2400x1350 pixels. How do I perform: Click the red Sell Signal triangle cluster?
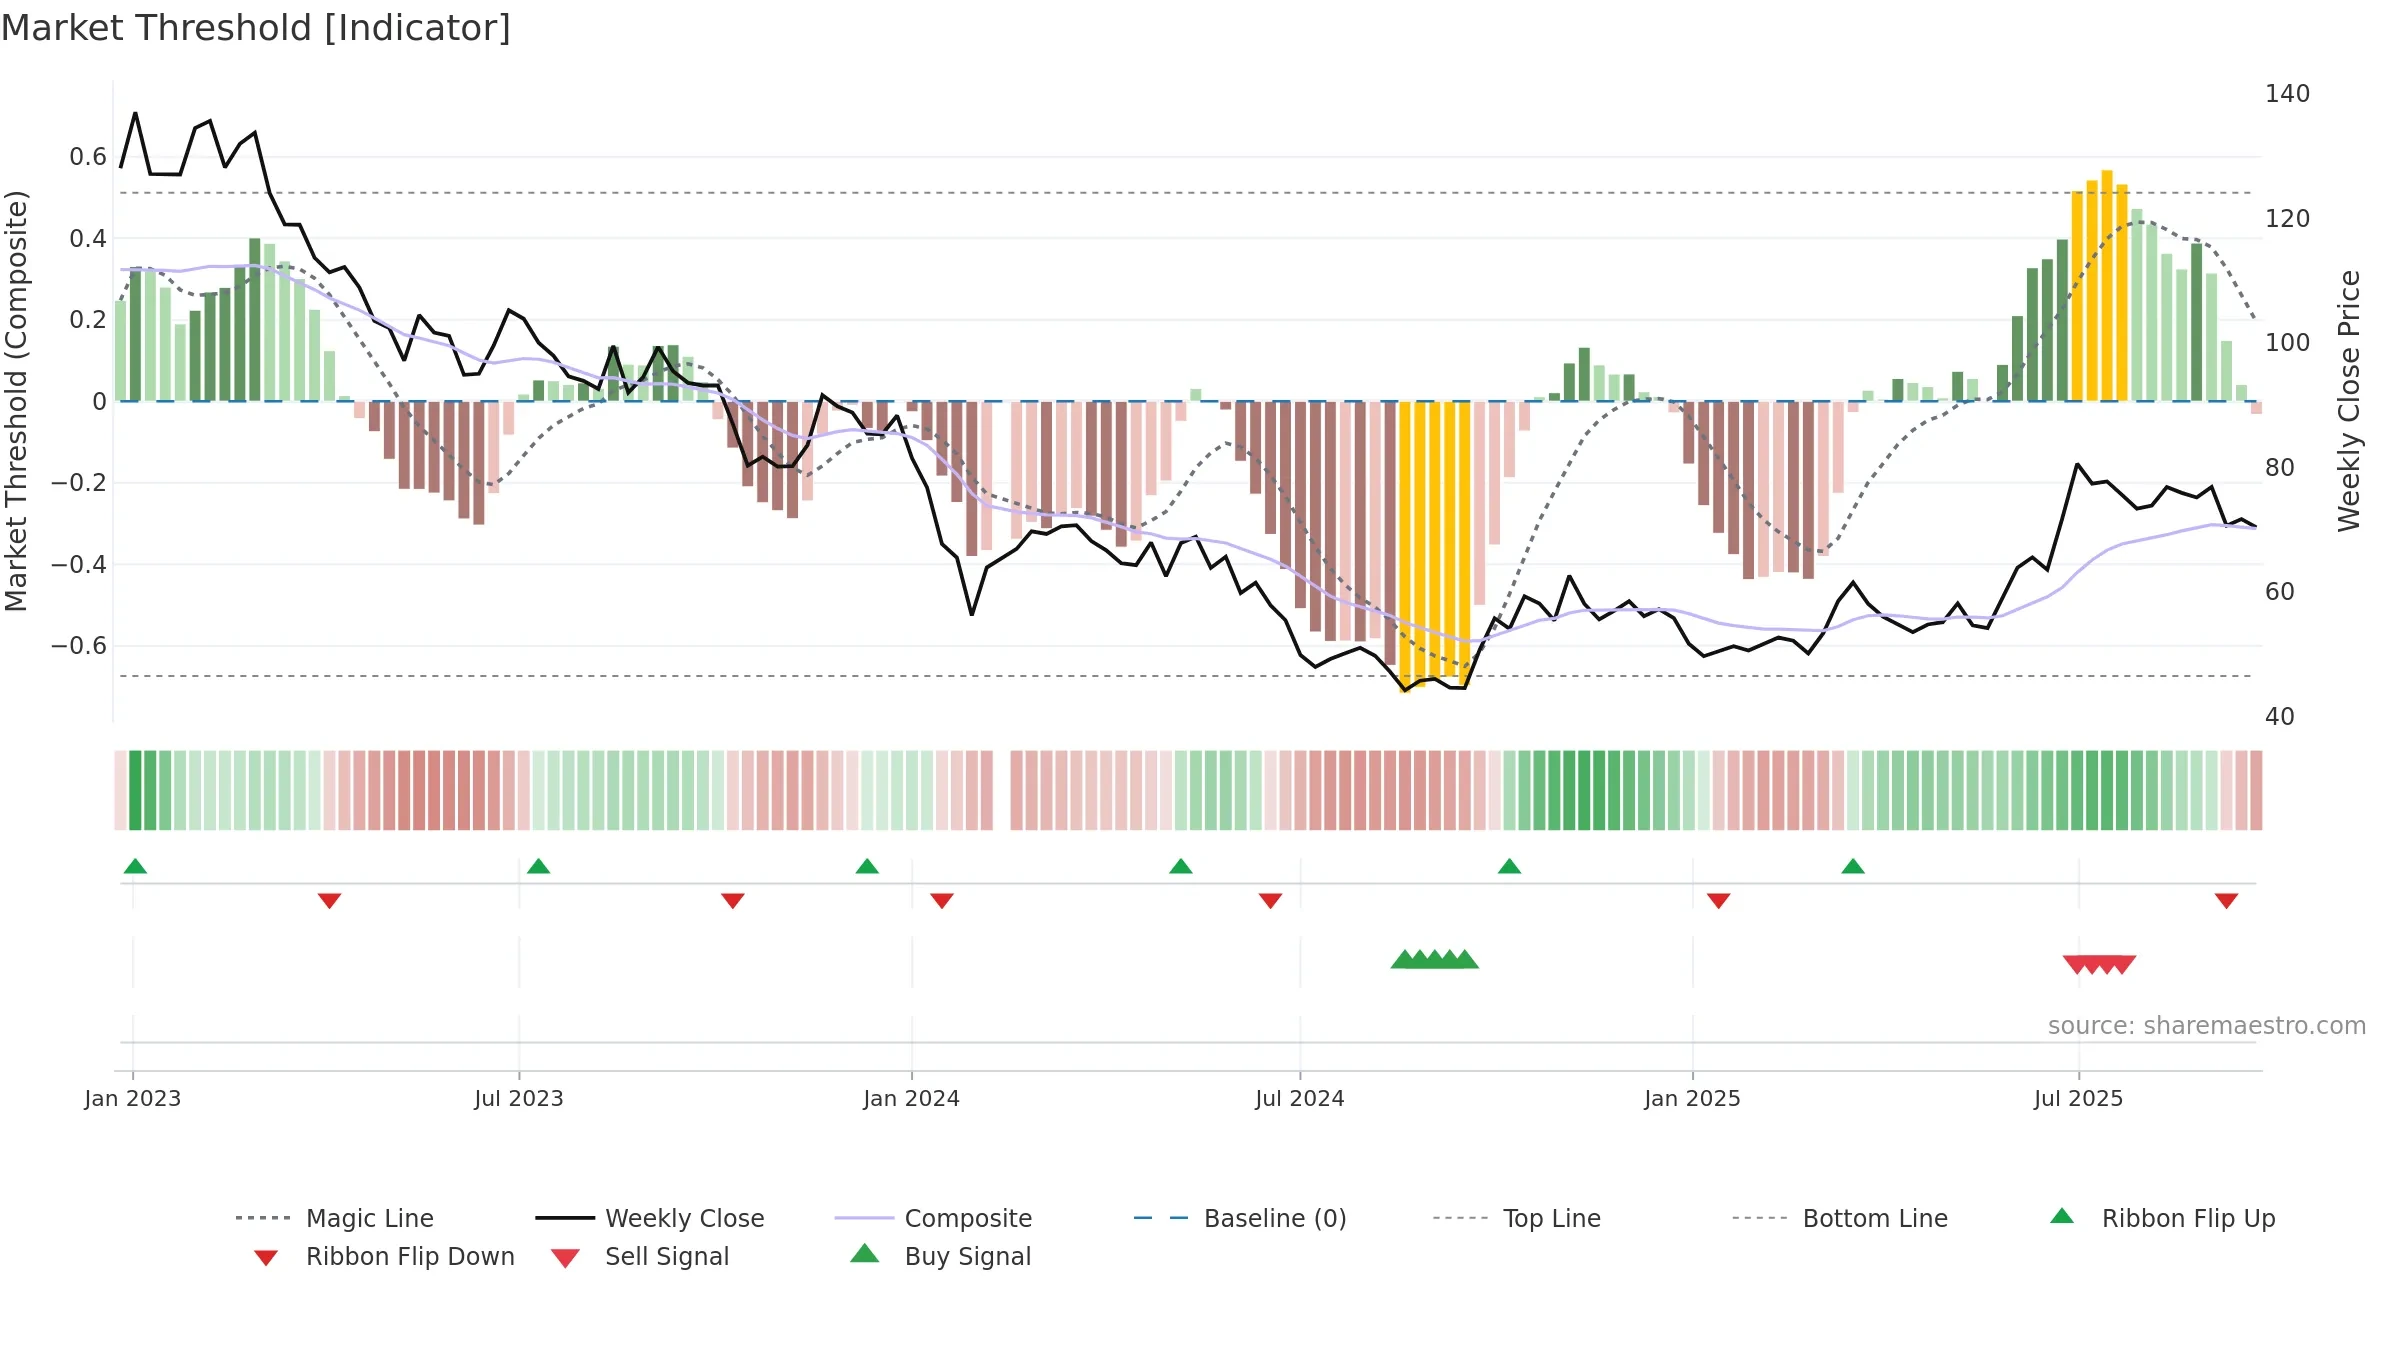coord(2099,965)
